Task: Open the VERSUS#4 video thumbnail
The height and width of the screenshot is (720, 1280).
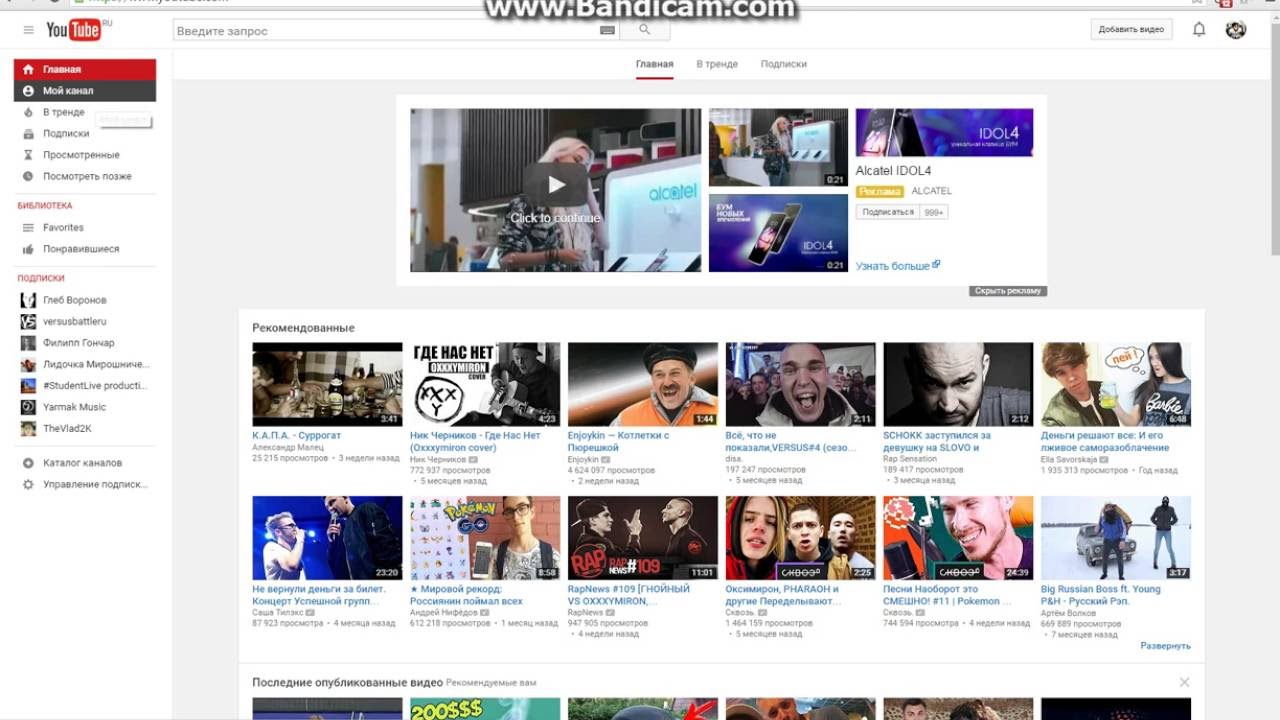Action: click(800, 385)
